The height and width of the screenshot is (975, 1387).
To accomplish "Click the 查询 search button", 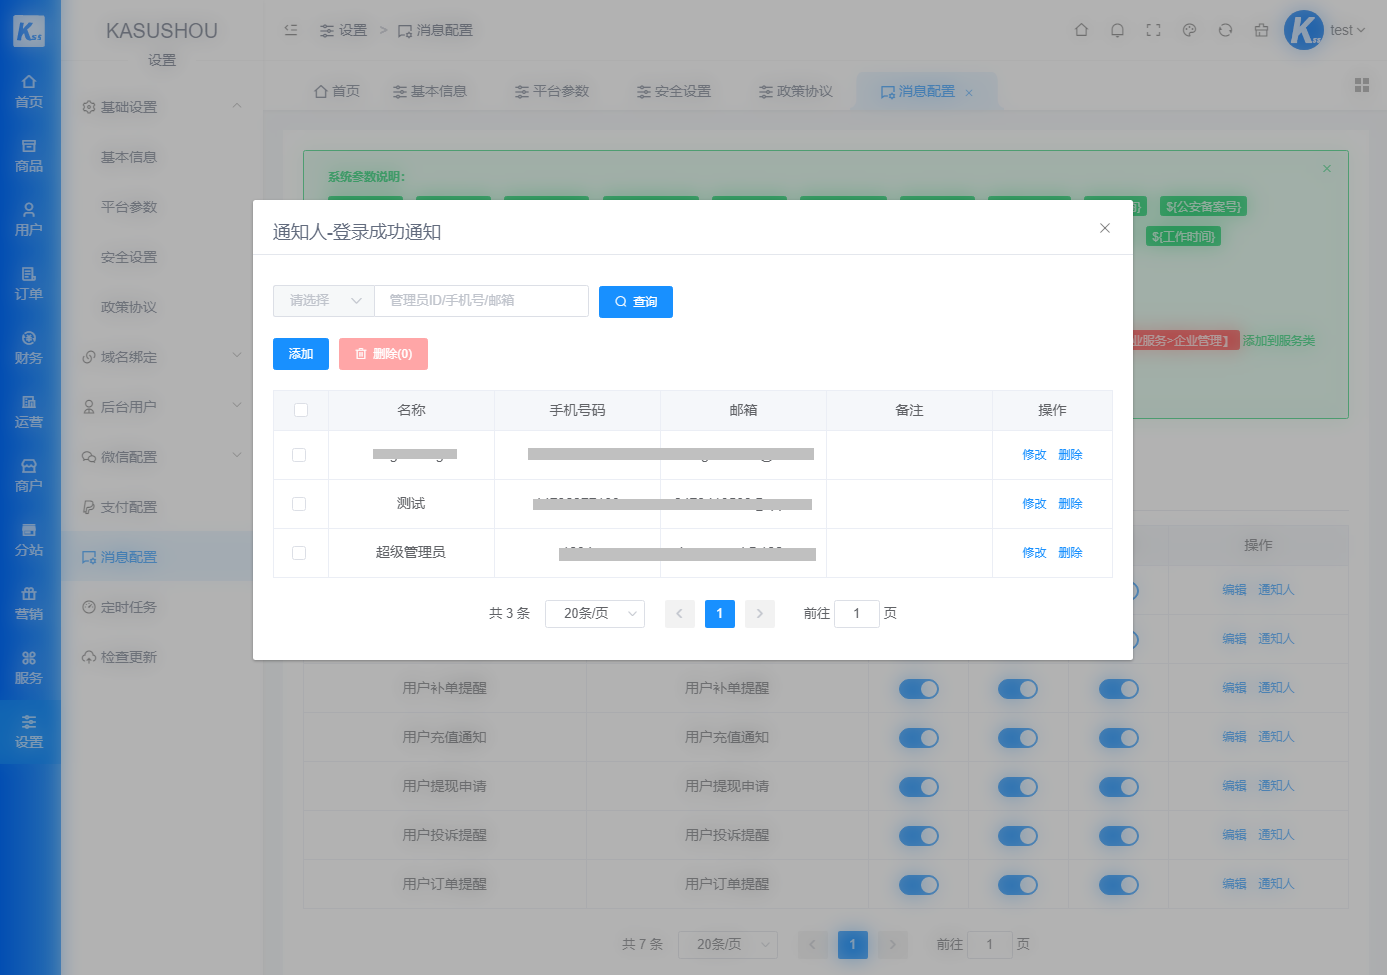I will point(636,302).
